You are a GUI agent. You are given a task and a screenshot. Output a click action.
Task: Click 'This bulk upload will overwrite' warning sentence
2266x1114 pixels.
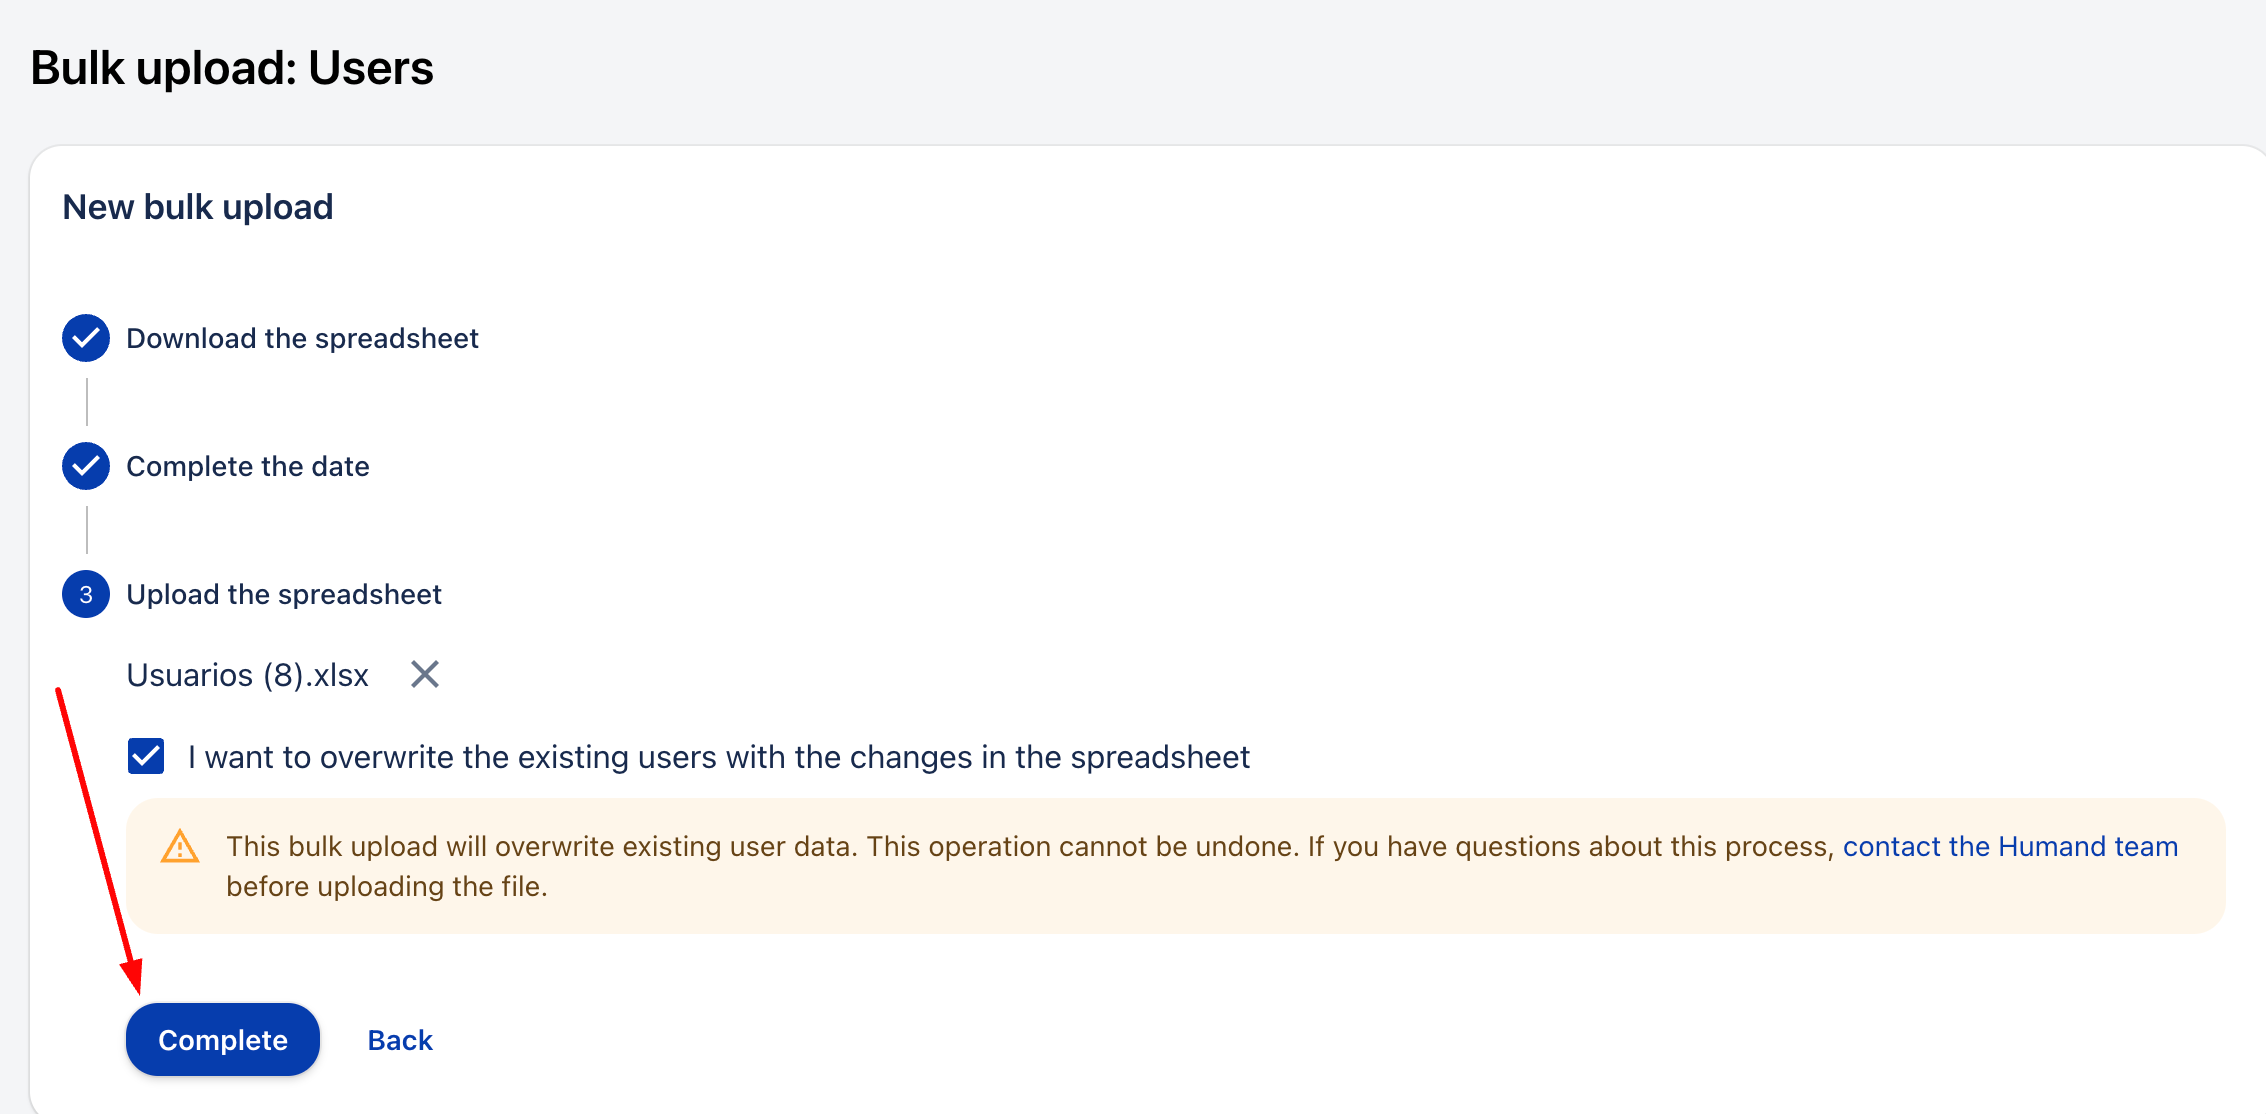[x=541, y=846]
